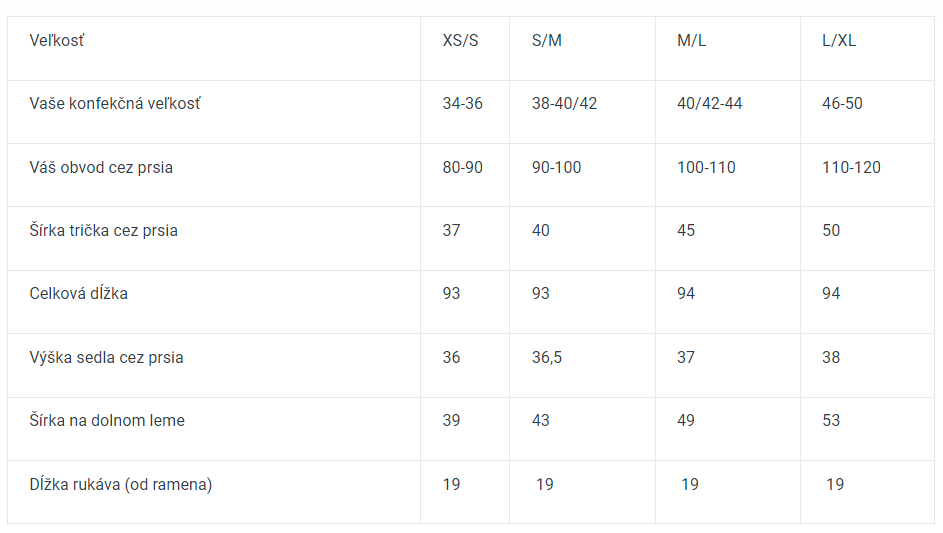Image resolution: width=943 pixels, height=533 pixels.
Task: Select total length 93 in the XS/S column
Action: (451, 294)
